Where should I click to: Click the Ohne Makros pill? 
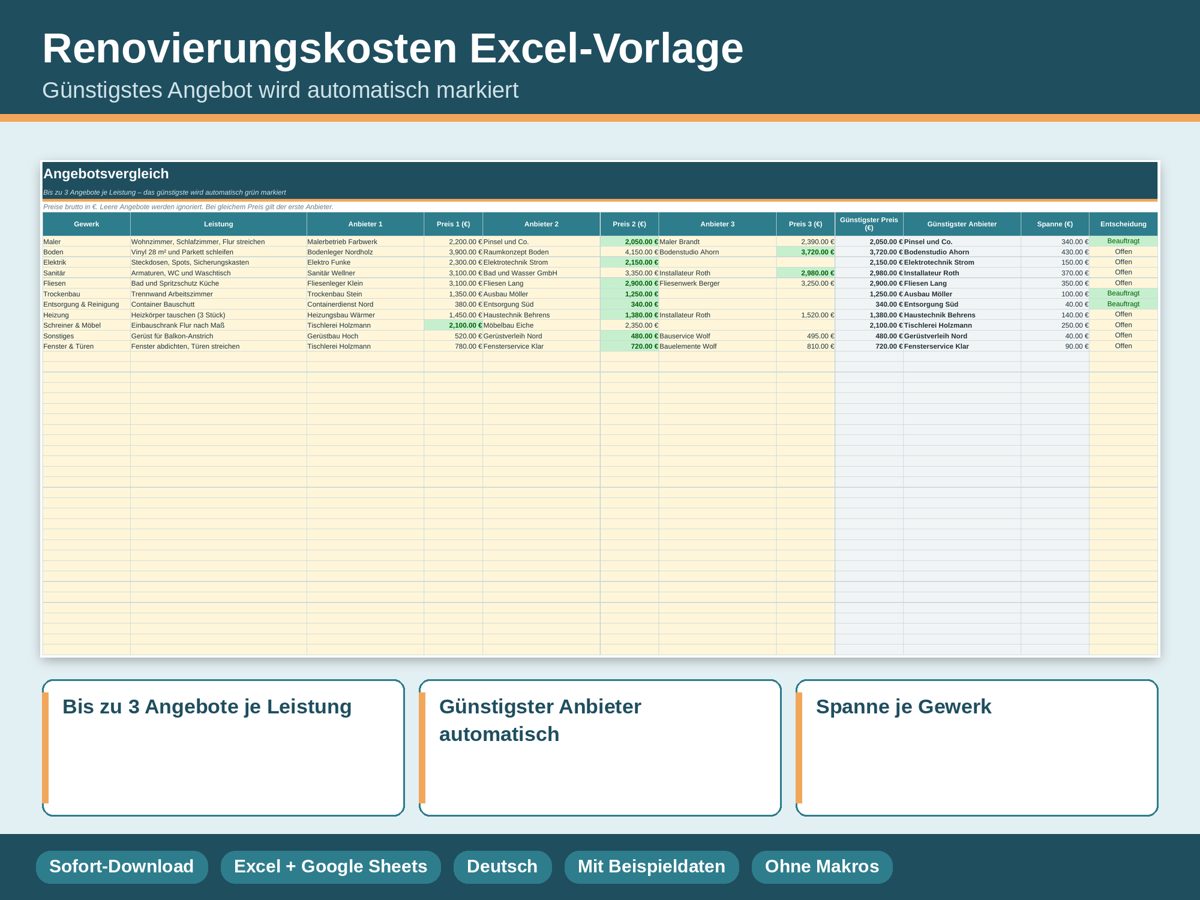click(822, 867)
